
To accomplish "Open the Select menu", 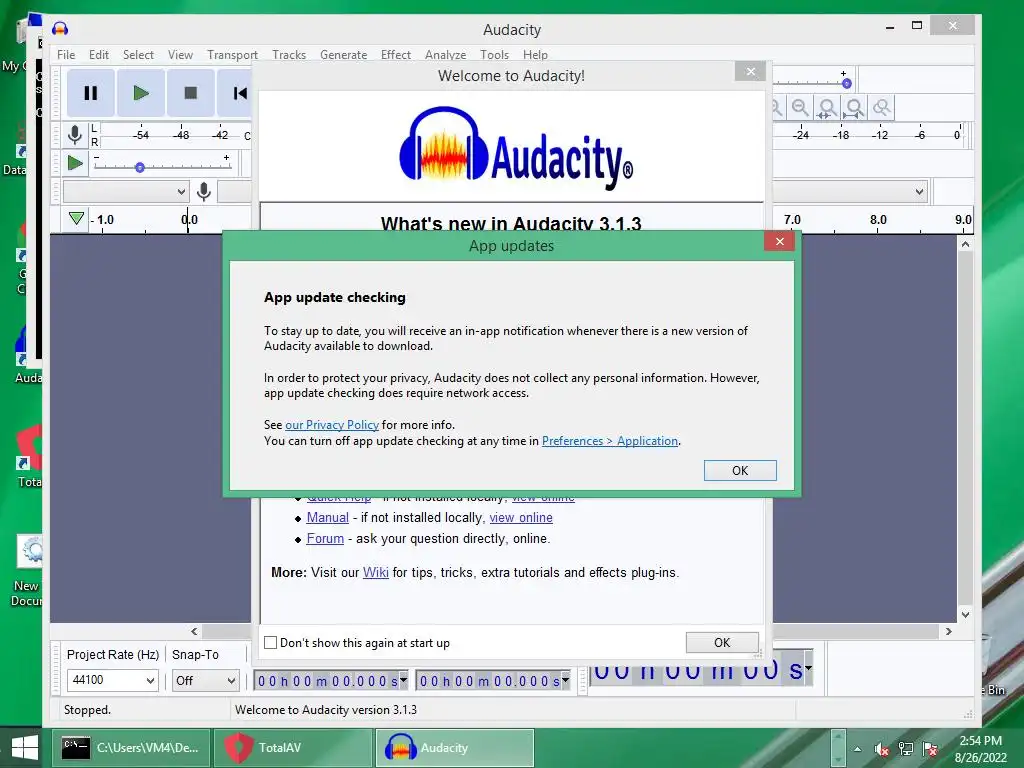I will (x=138, y=55).
